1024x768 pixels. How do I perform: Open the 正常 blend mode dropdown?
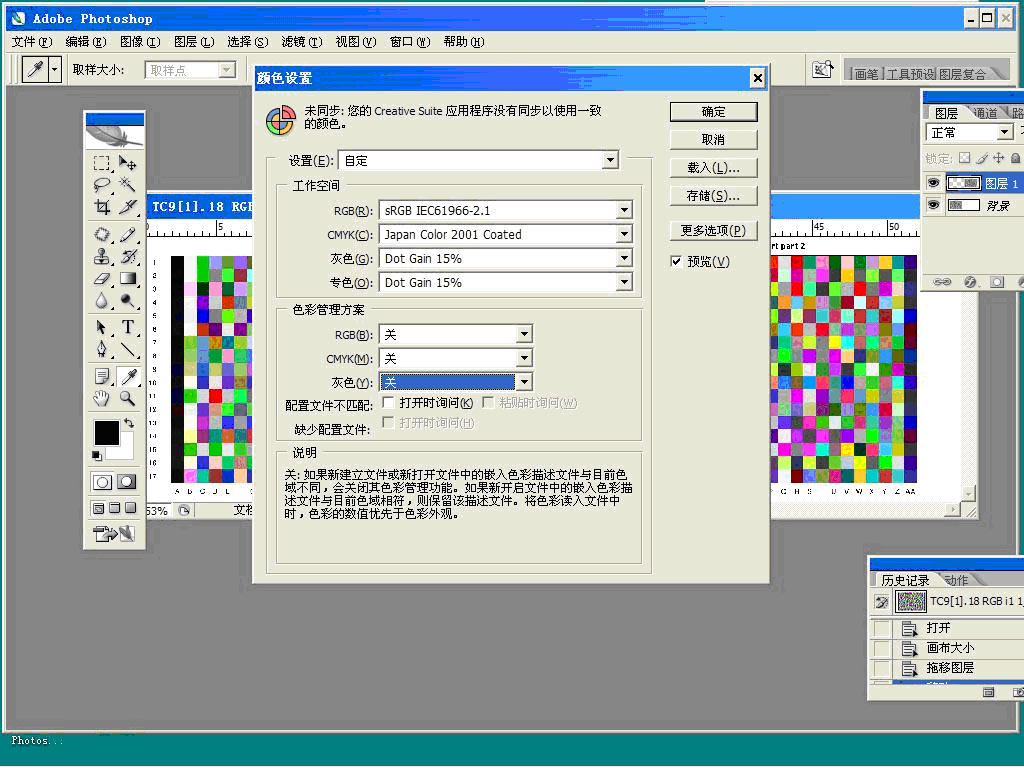pyautogui.click(x=969, y=133)
